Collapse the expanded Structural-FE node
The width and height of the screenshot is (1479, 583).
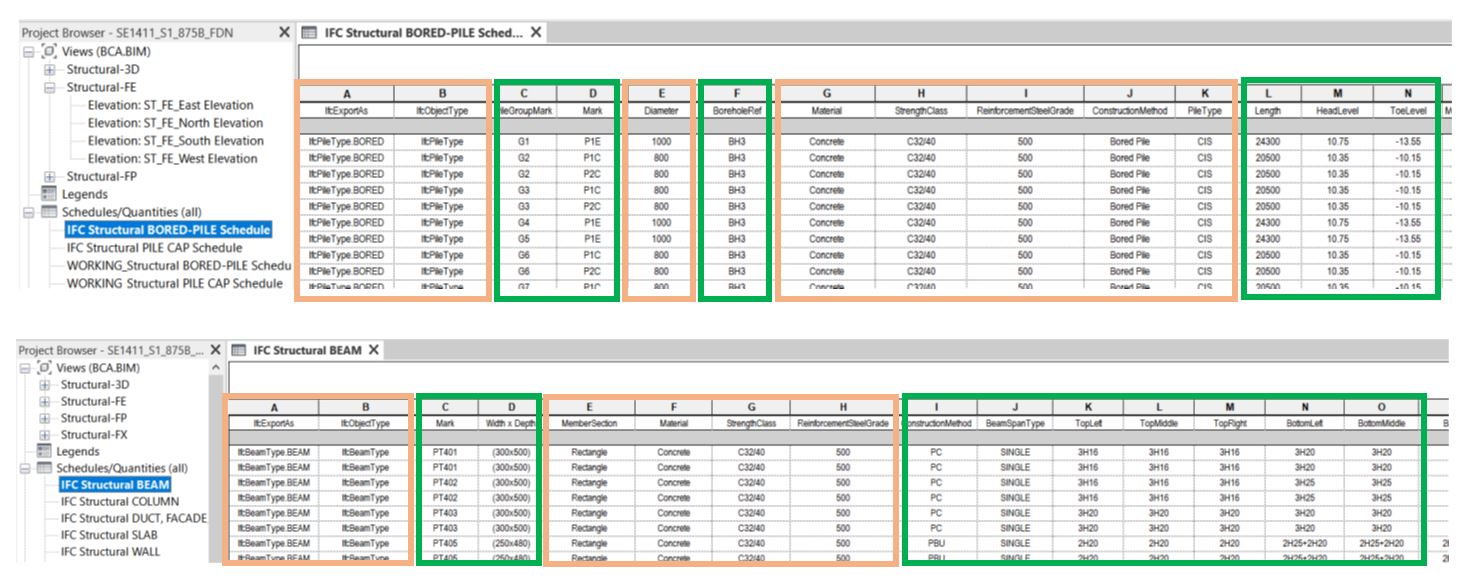(49, 88)
